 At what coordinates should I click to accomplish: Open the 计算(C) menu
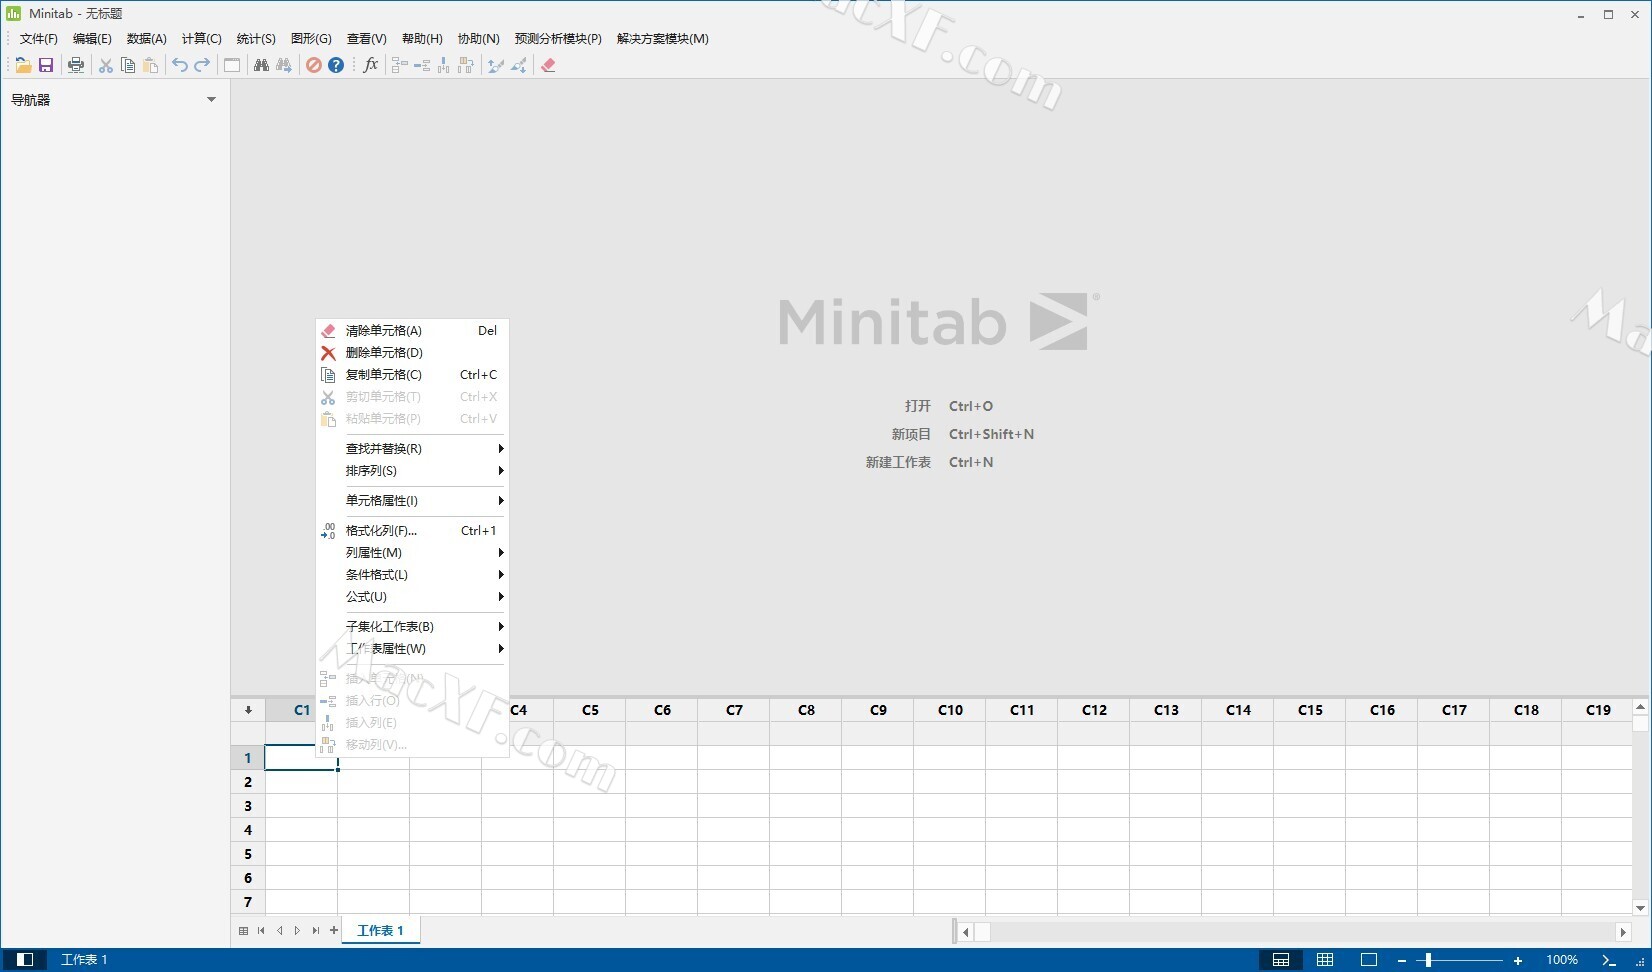tap(202, 39)
